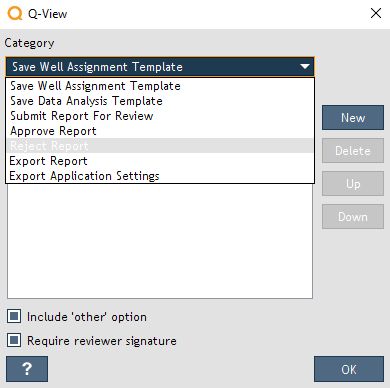Select the highlighted Reject Report entry
The width and height of the screenshot is (390, 388).
coord(160,146)
